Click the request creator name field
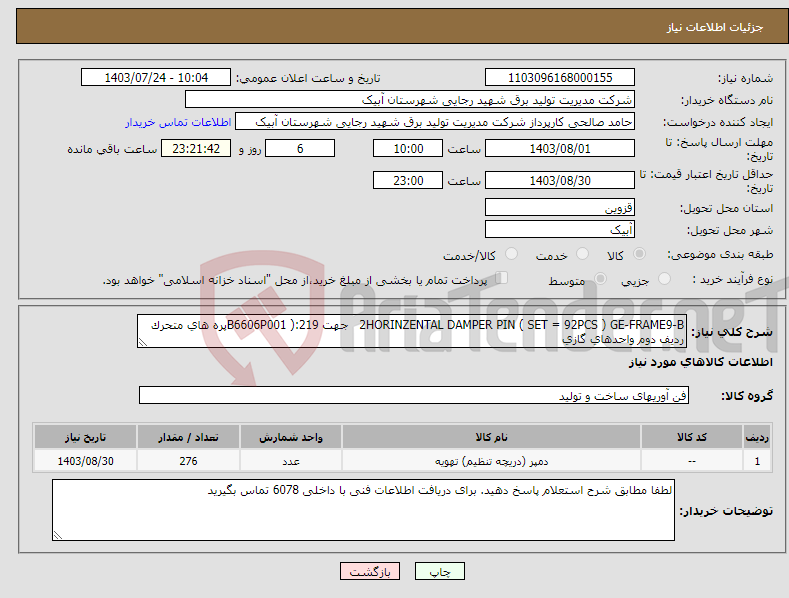This screenshot has width=789, height=598. tap(435, 122)
